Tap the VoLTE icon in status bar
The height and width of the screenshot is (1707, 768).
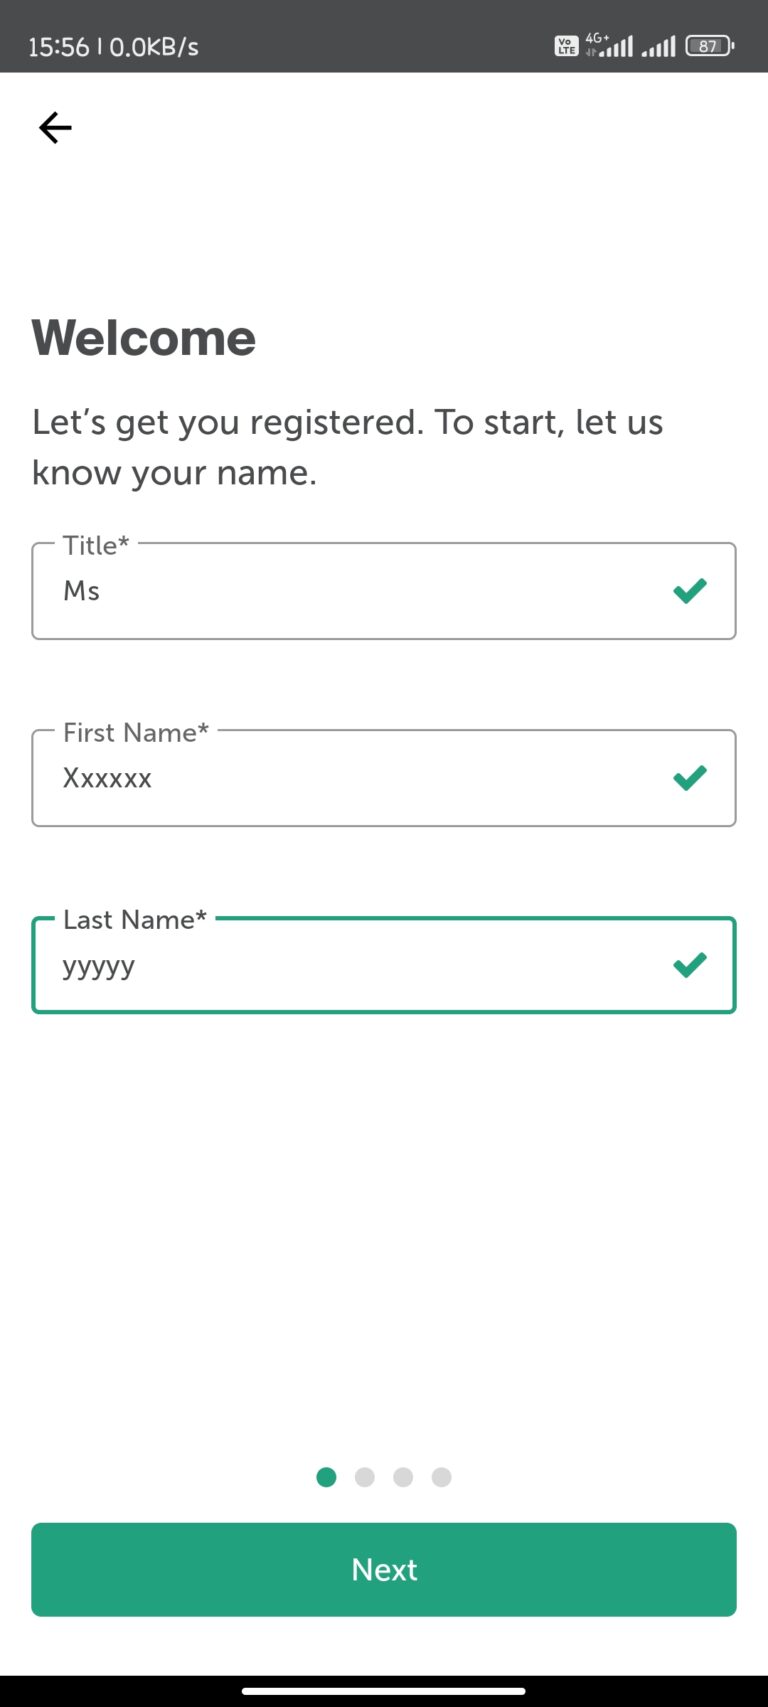click(x=566, y=46)
